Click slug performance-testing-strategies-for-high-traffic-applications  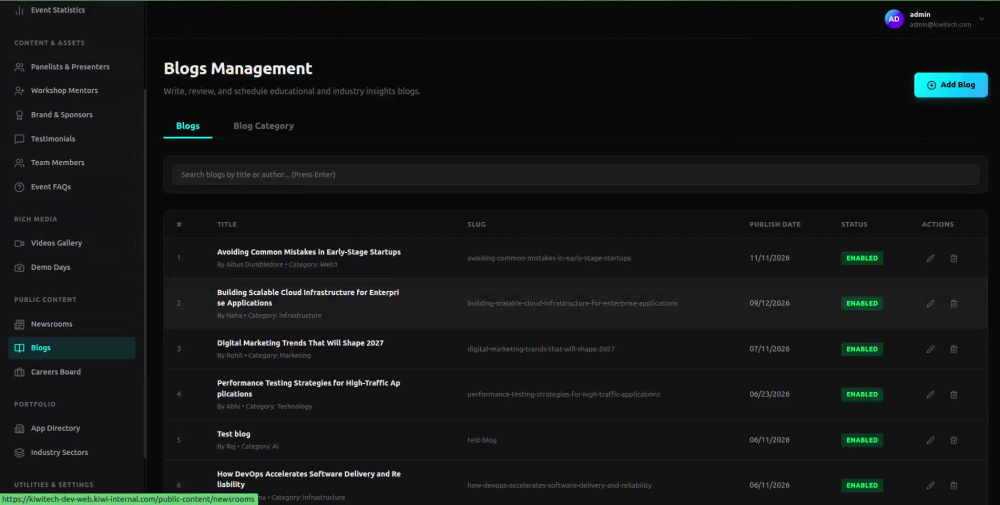click(564, 395)
